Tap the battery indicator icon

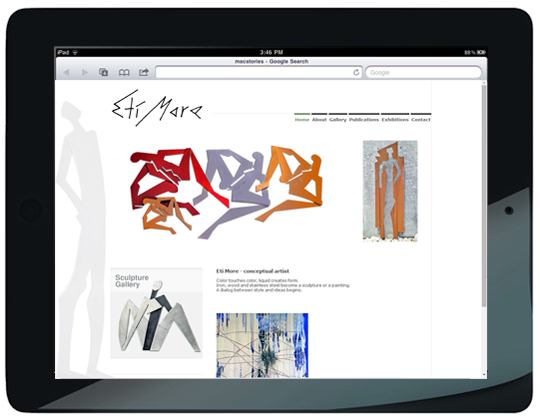tap(481, 52)
